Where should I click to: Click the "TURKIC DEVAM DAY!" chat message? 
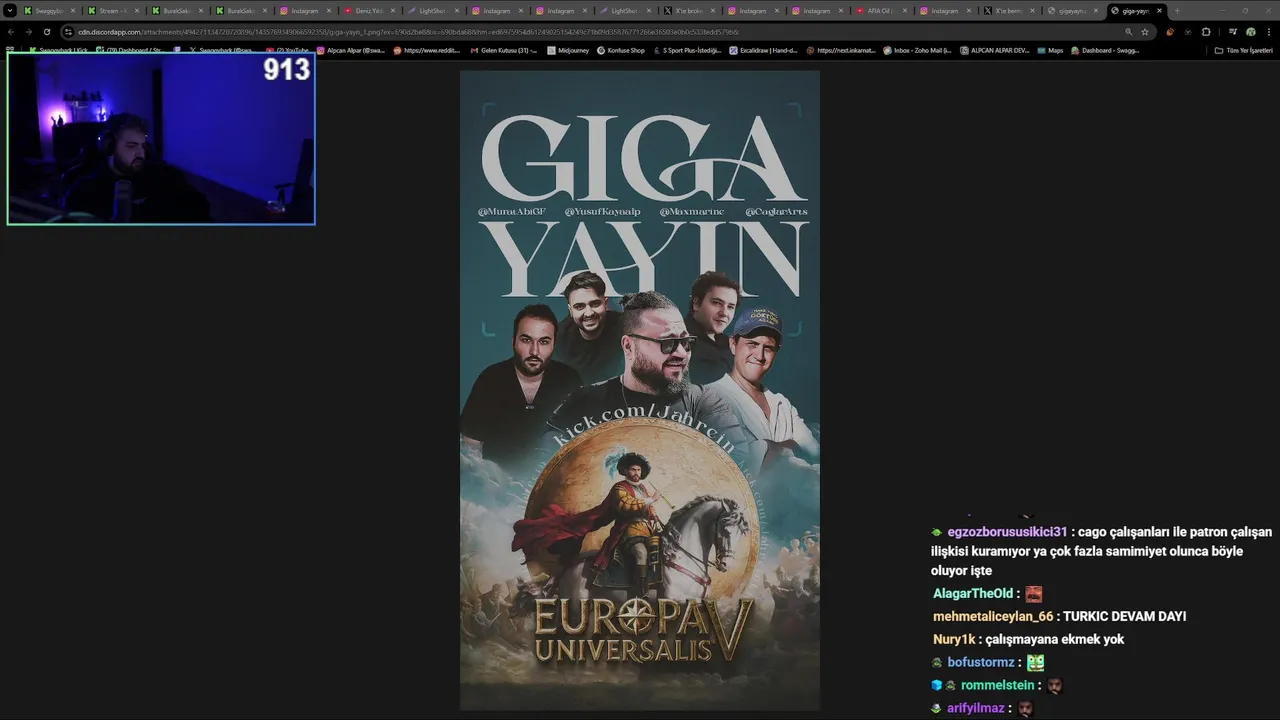(x=1125, y=617)
